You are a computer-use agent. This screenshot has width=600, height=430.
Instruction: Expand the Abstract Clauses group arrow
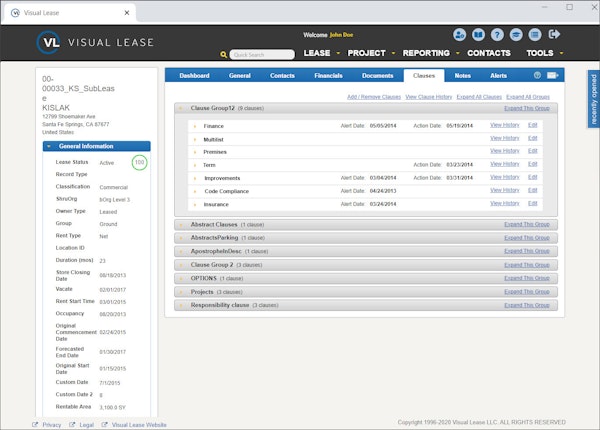pyautogui.click(x=181, y=225)
